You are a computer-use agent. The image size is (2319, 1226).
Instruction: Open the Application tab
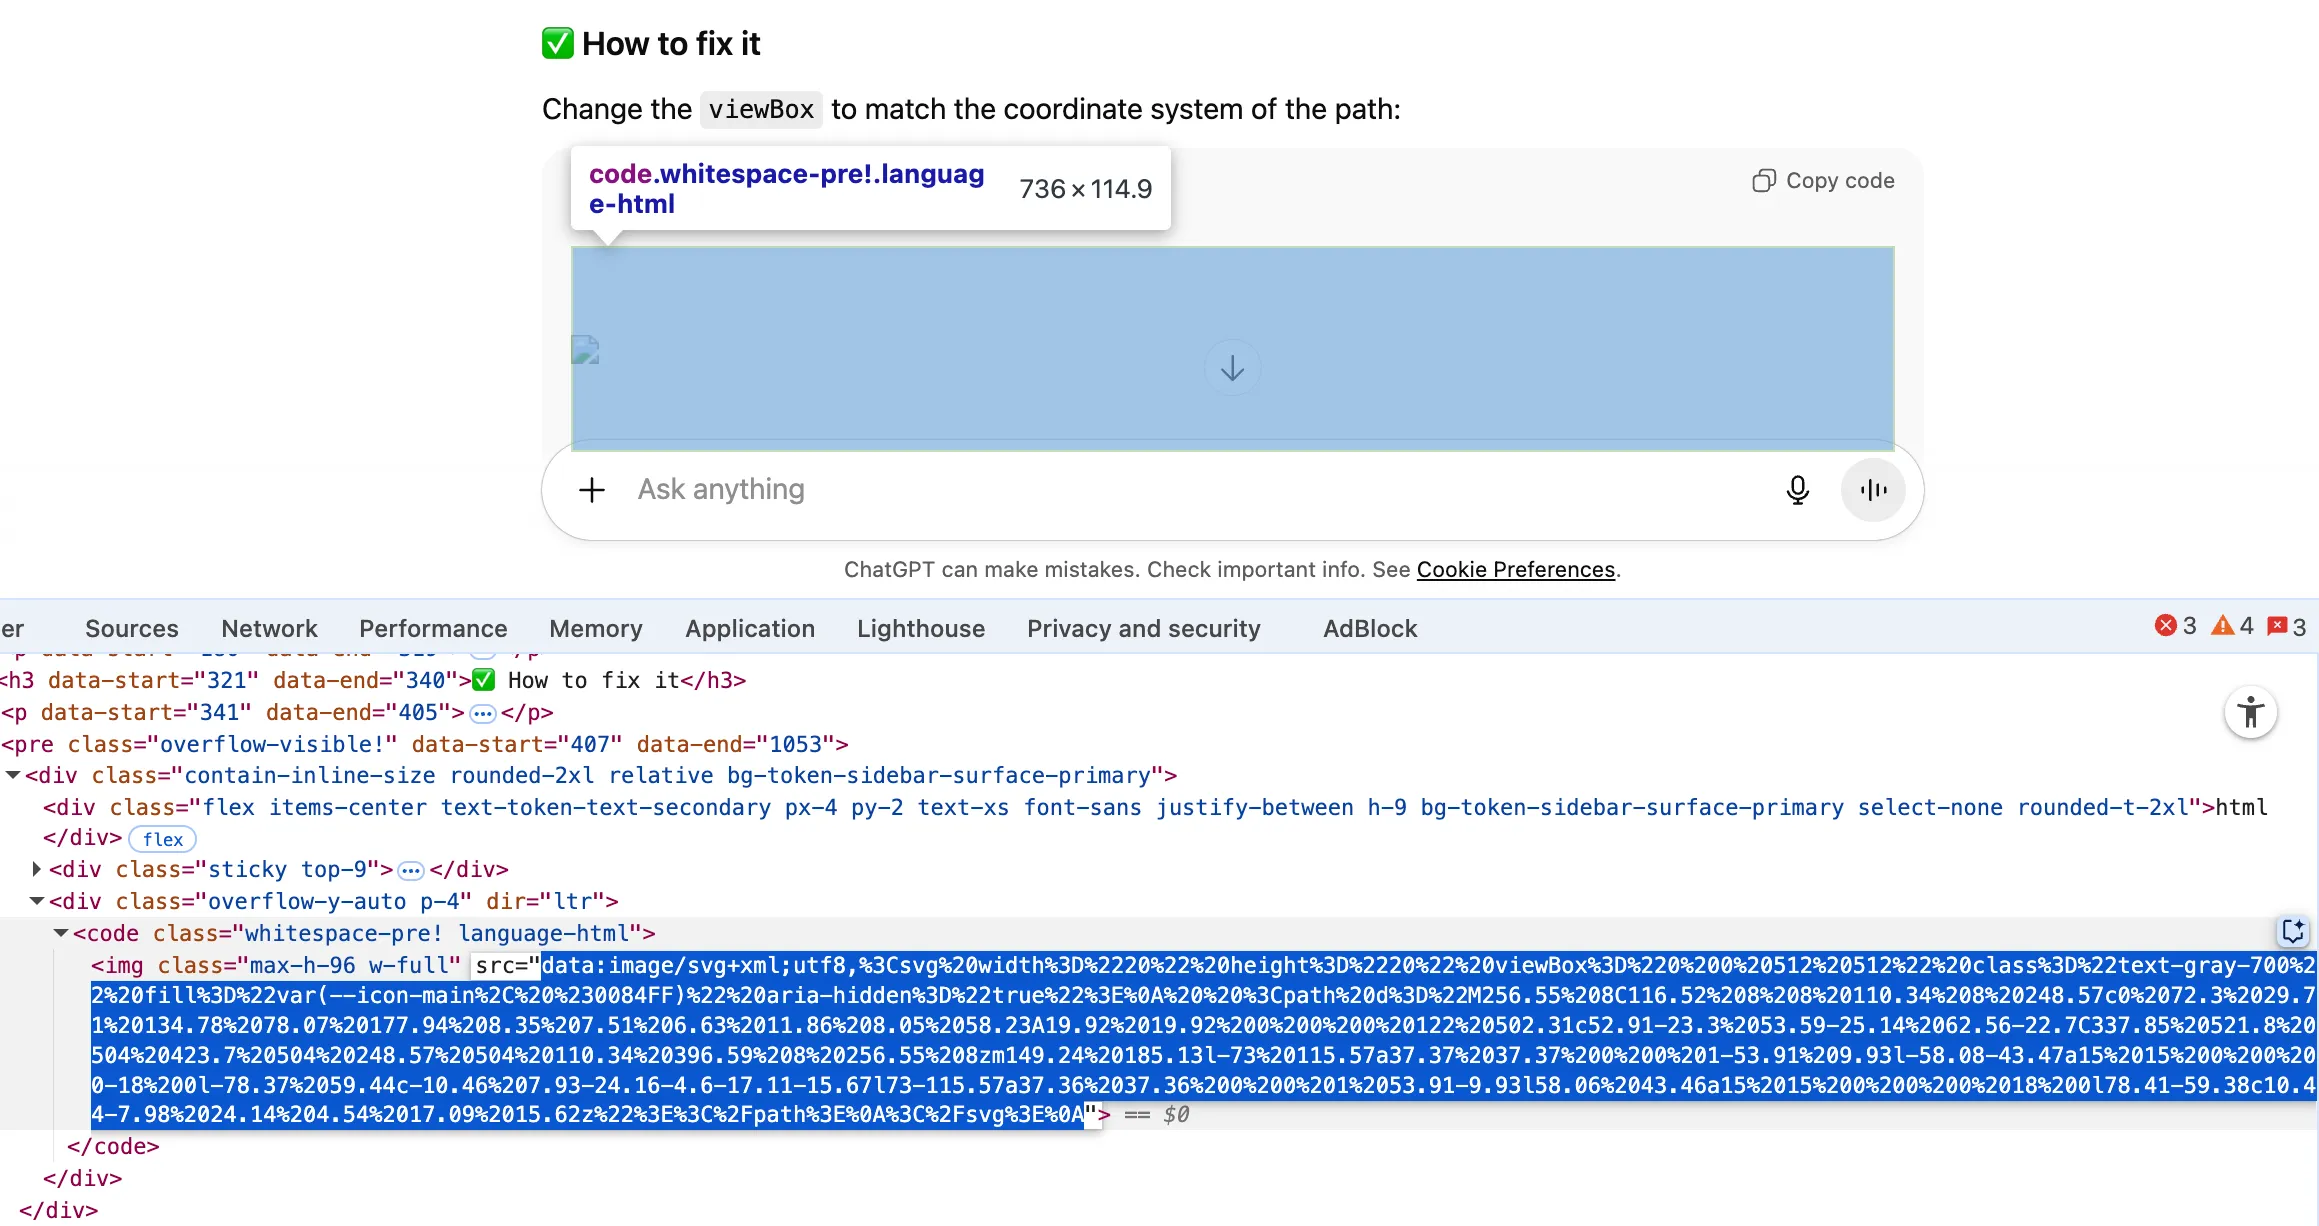point(749,629)
